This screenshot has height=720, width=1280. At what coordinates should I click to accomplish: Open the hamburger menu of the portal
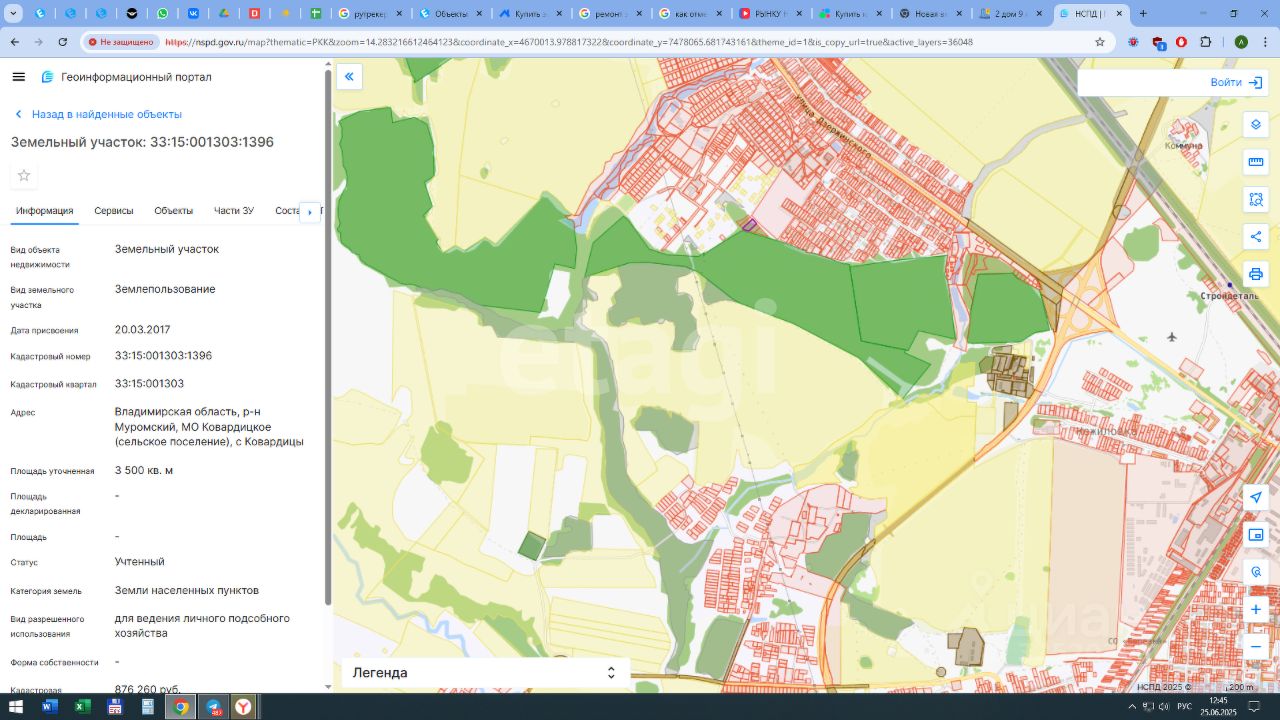coord(18,77)
